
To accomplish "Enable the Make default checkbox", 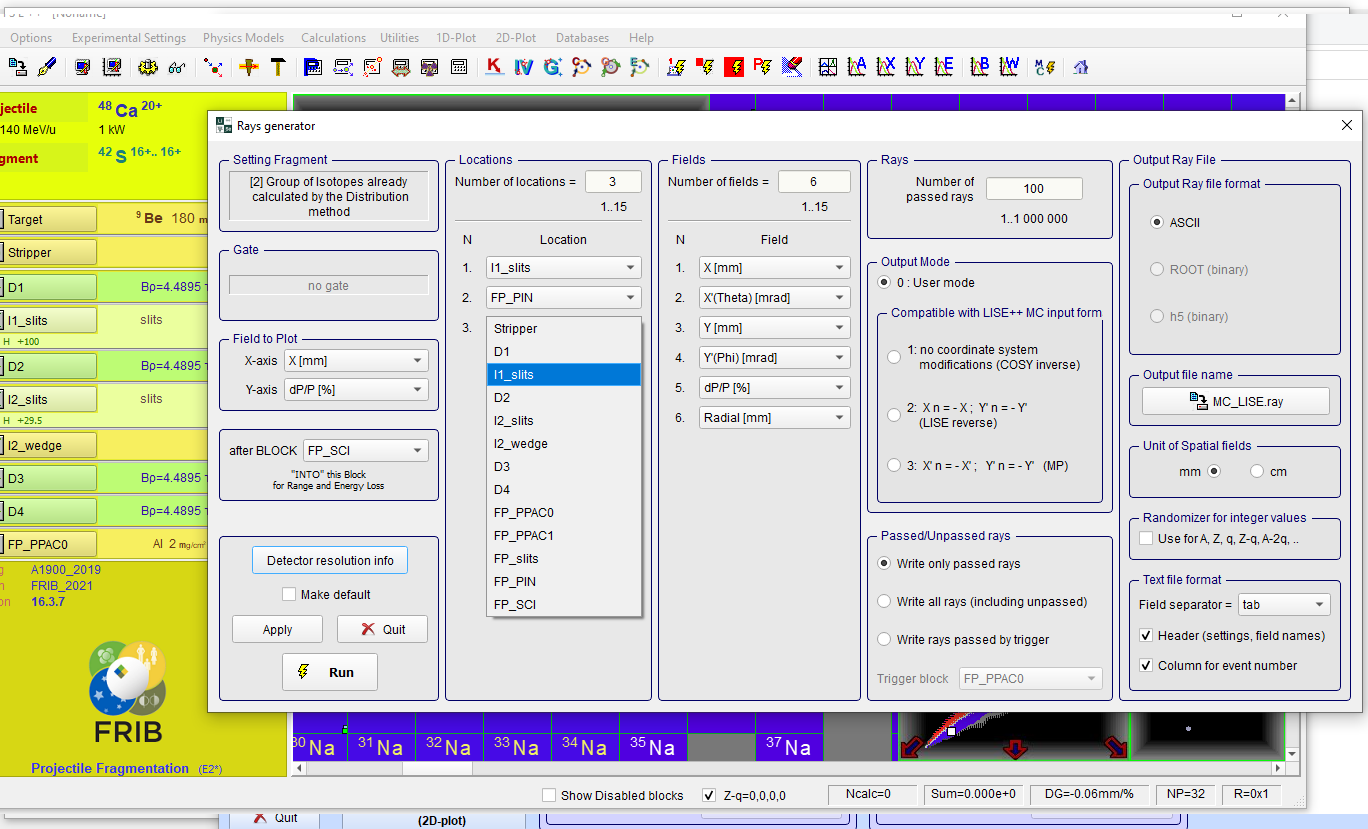I will [289, 594].
